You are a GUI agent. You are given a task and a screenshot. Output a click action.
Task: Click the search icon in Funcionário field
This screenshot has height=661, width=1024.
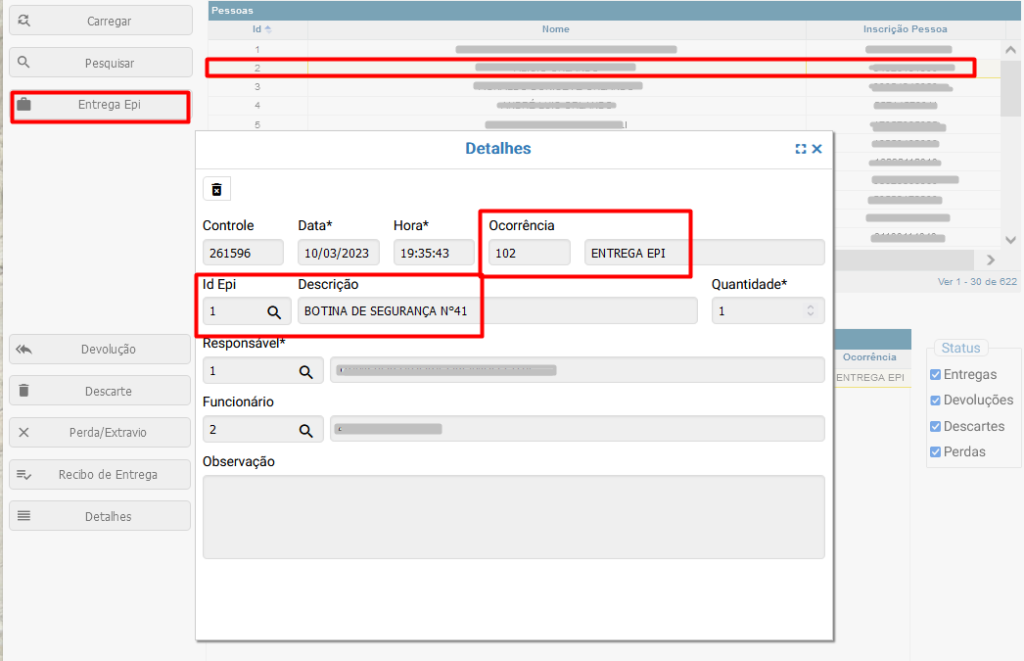(x=306, y=430)
